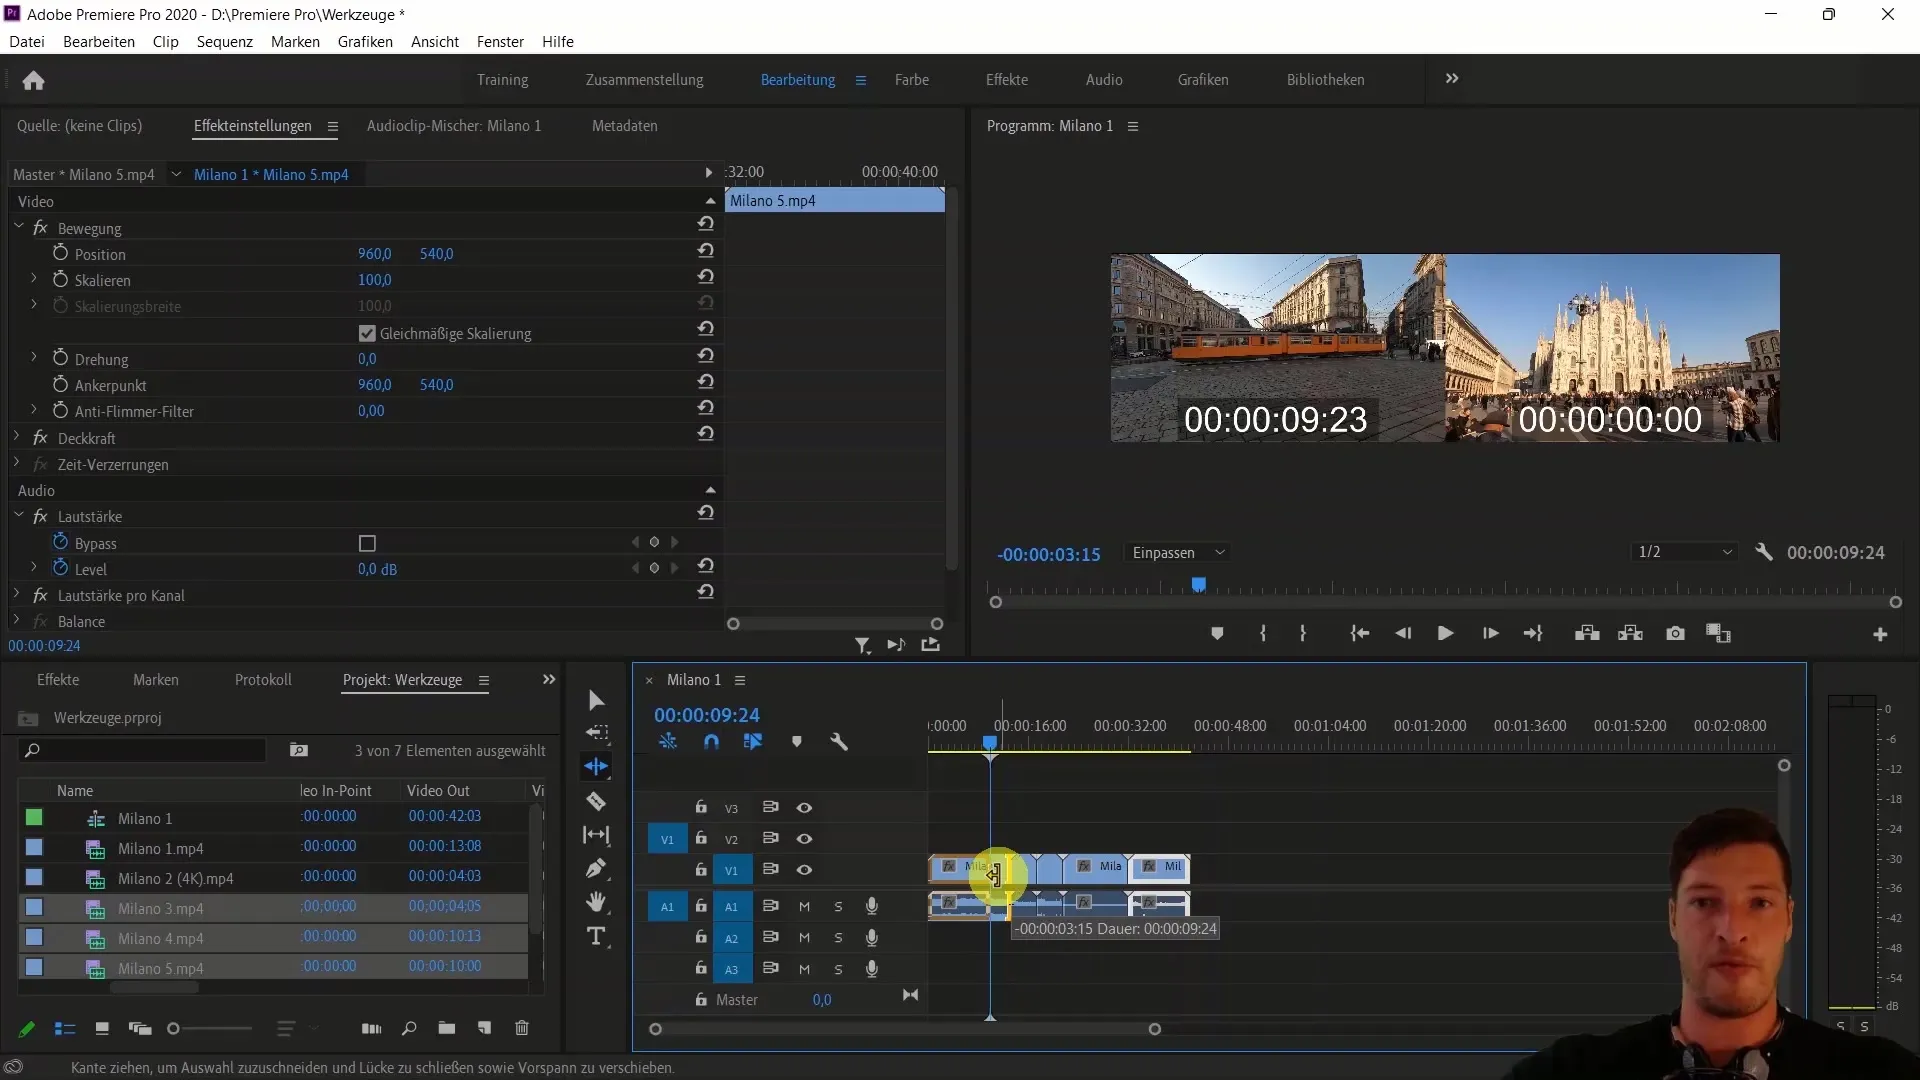Open timeline display settings wrench

[x=839, y=741]
